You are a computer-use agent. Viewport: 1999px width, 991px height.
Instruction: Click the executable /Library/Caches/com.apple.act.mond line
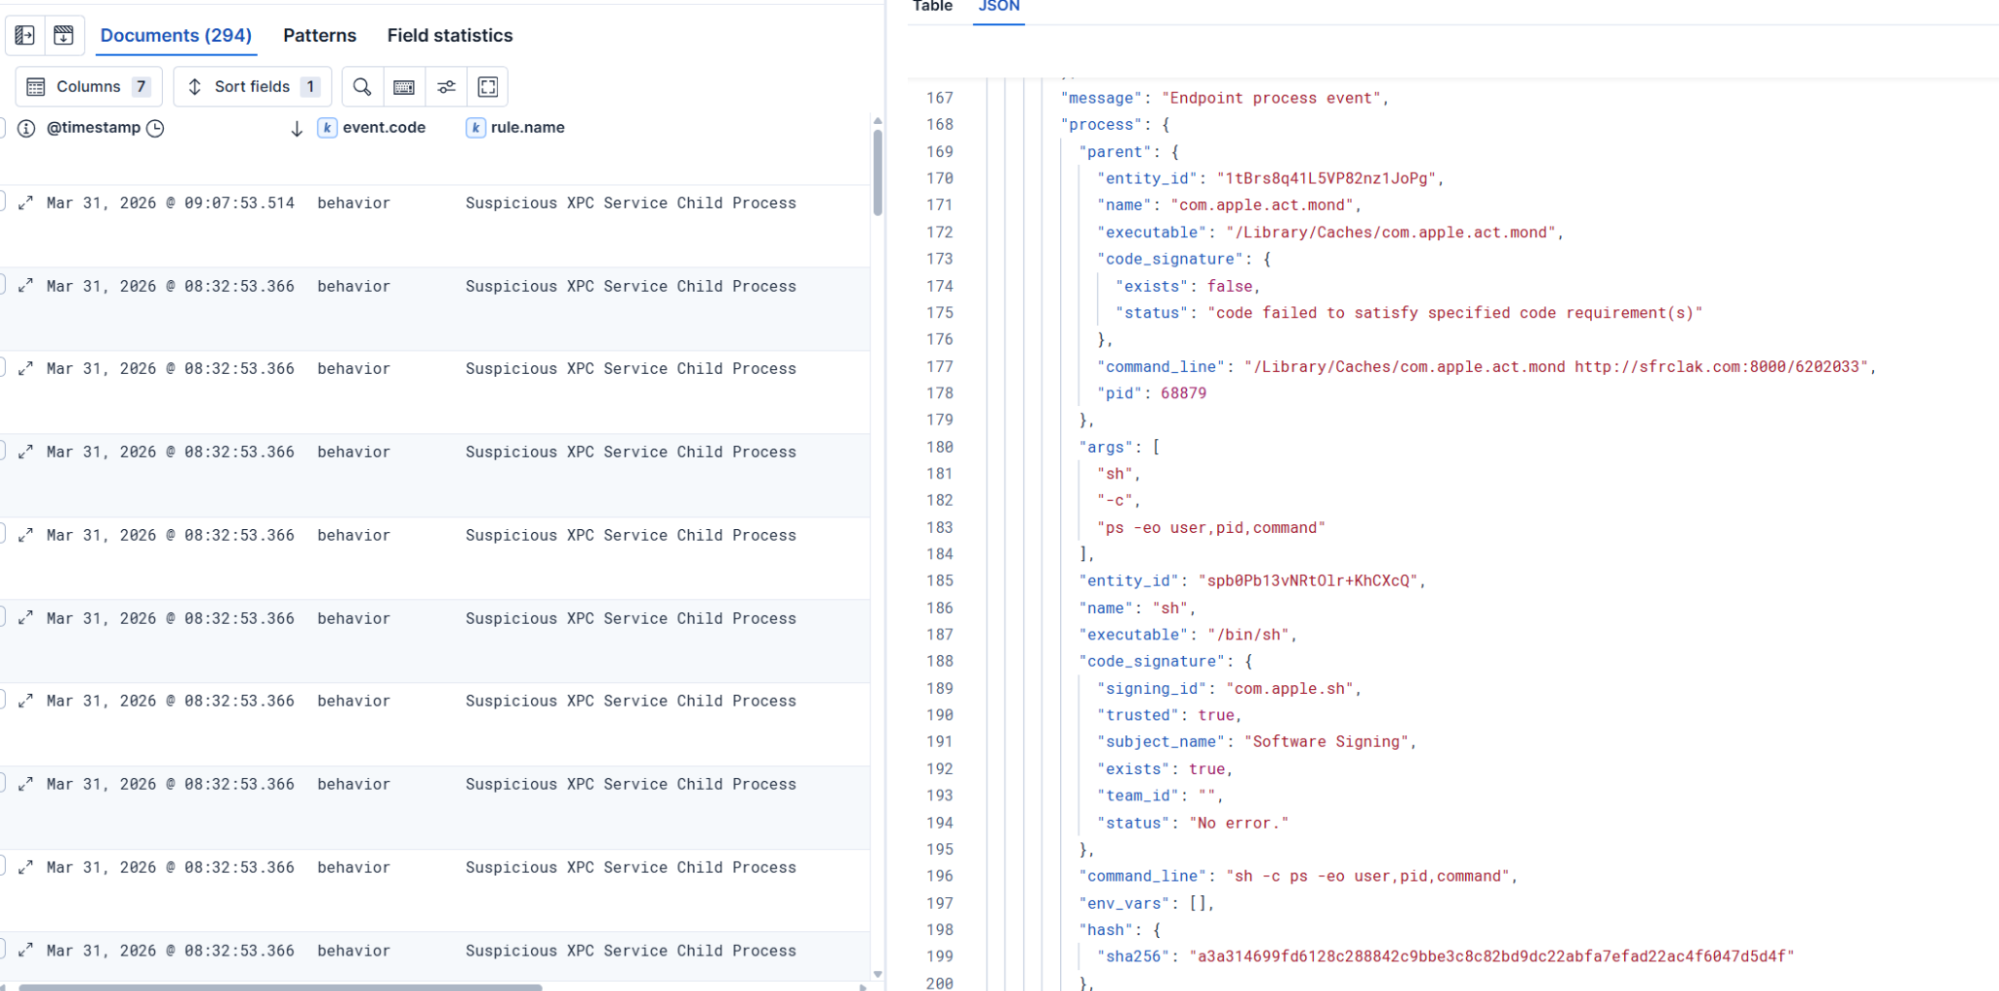[1329, 232]
